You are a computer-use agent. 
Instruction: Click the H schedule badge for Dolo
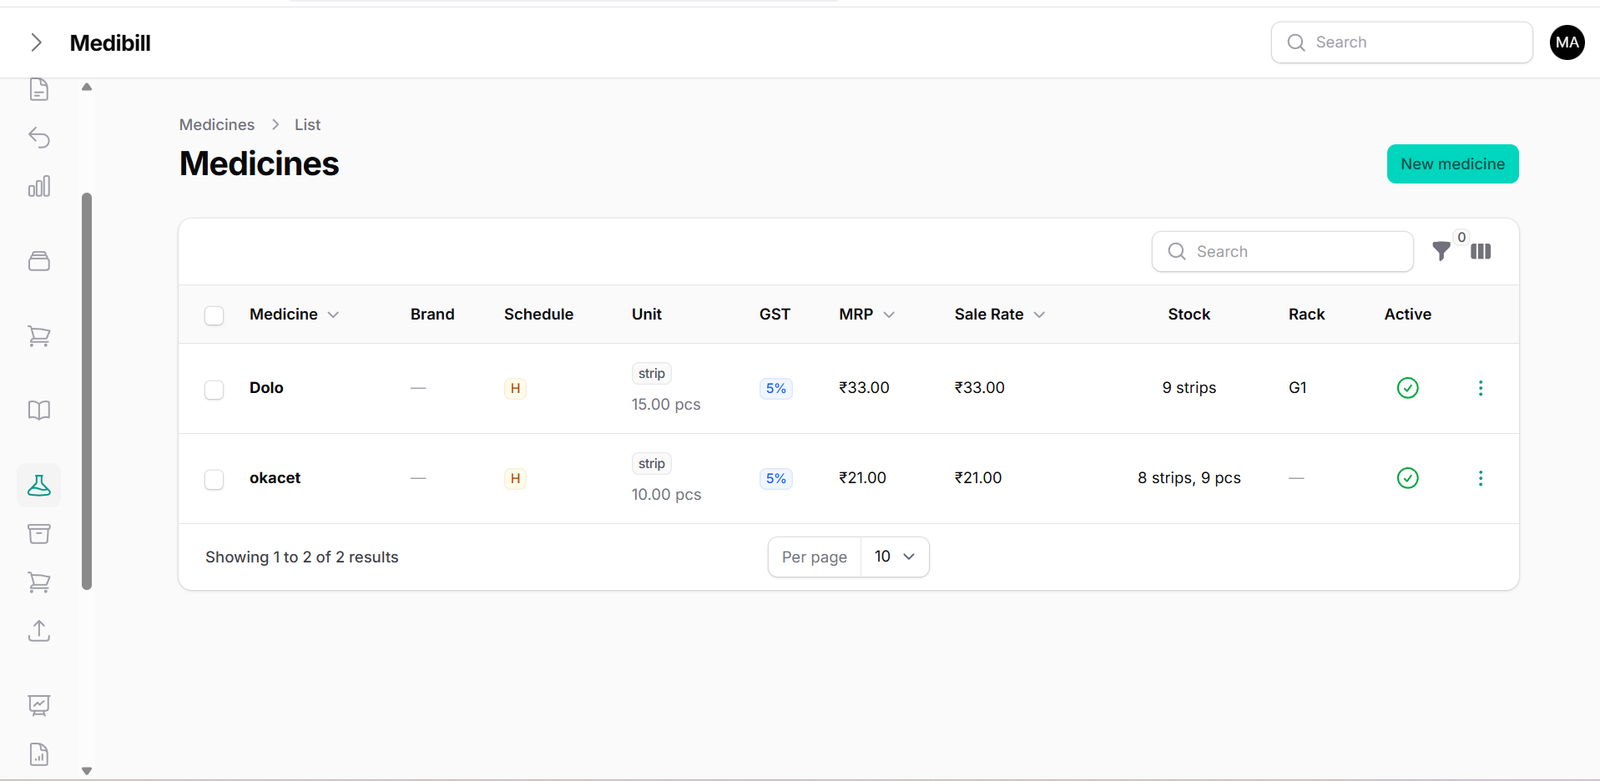tap(515, 388)
